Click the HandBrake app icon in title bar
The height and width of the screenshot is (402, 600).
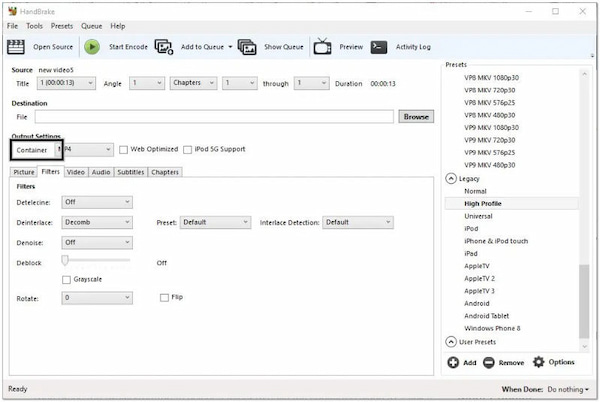point(12,11)
